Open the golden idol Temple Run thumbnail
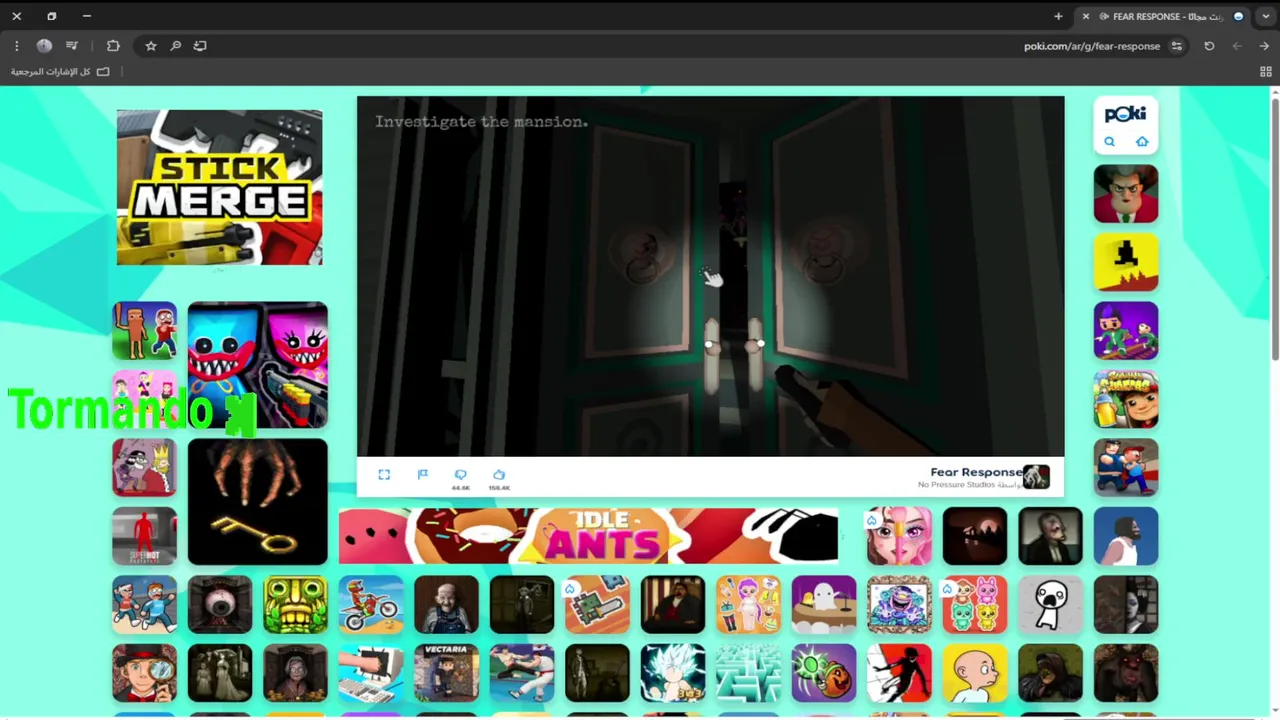Image resolution: width=1280 pixels, height=720 pixels. click(295, 605)
